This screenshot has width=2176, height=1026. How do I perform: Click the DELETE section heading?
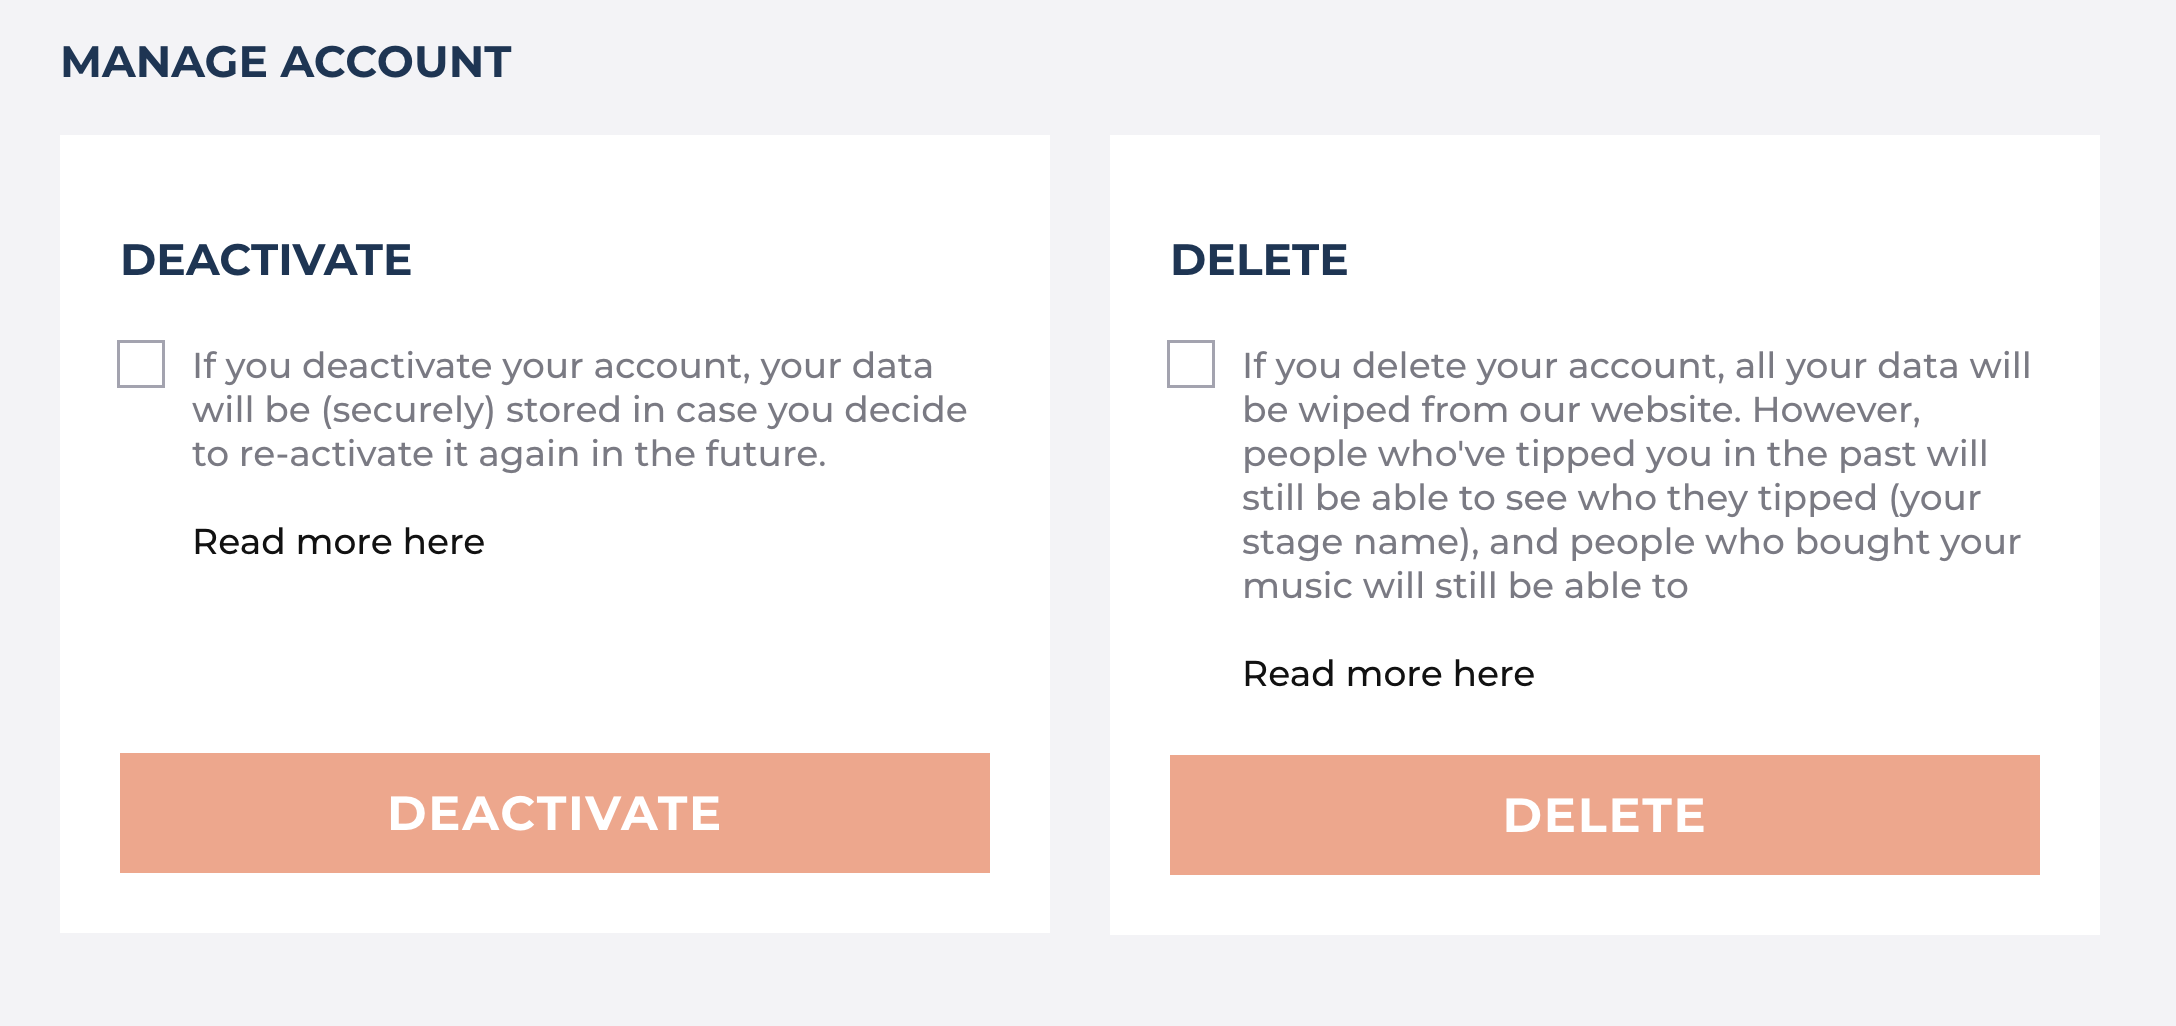pos(1259,260)
